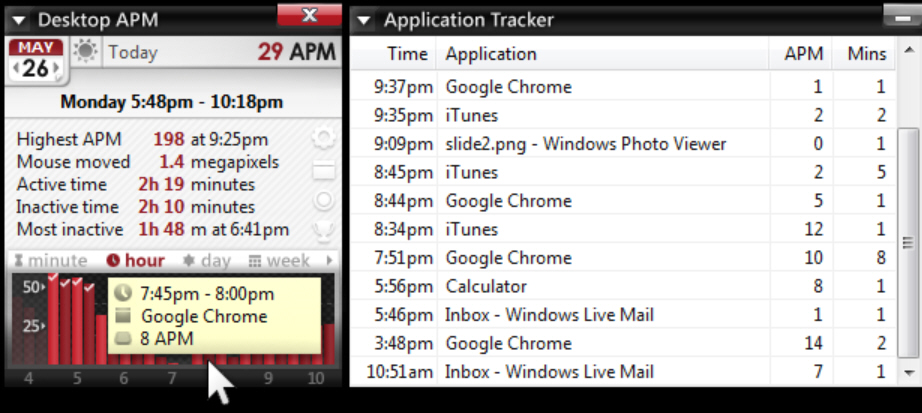The height and width of the screenshot is (413, 922).
Task: Select the 7:51pm Google Chrome row
Action: [x=623, y=258]
